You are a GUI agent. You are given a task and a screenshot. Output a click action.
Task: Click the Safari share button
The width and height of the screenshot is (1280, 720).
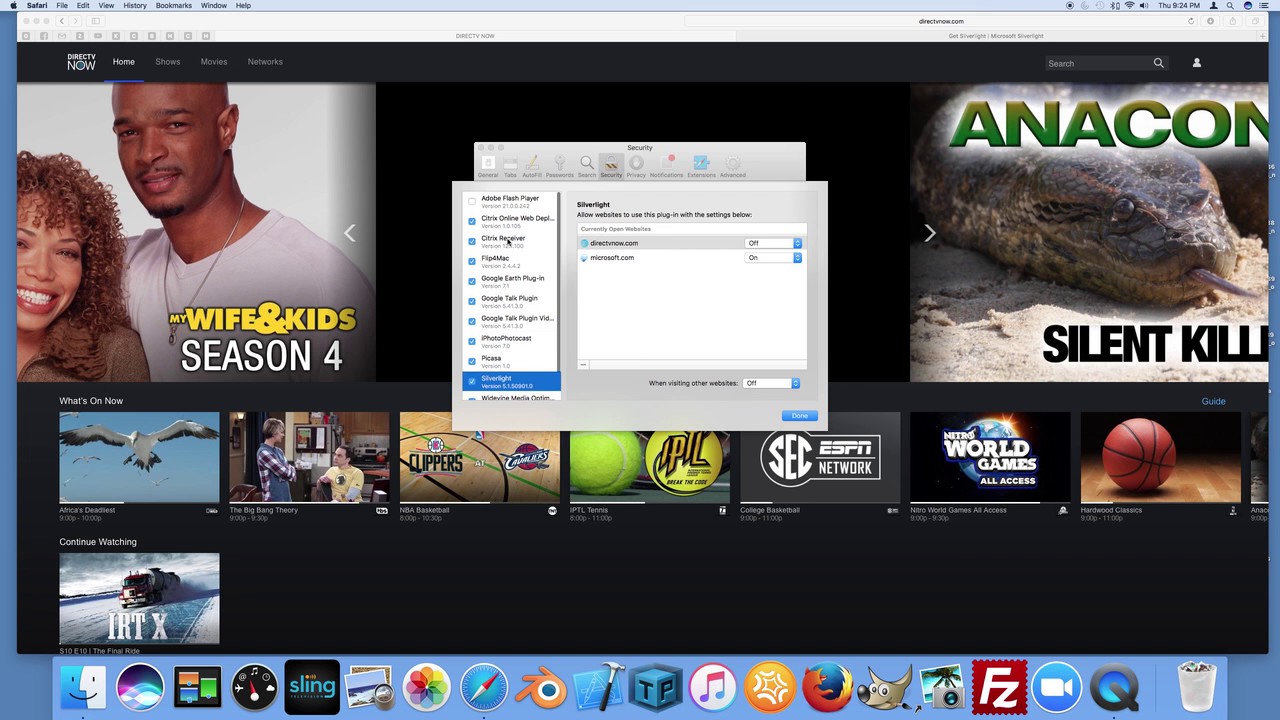pyautogui.click(x=1232, y=21)
